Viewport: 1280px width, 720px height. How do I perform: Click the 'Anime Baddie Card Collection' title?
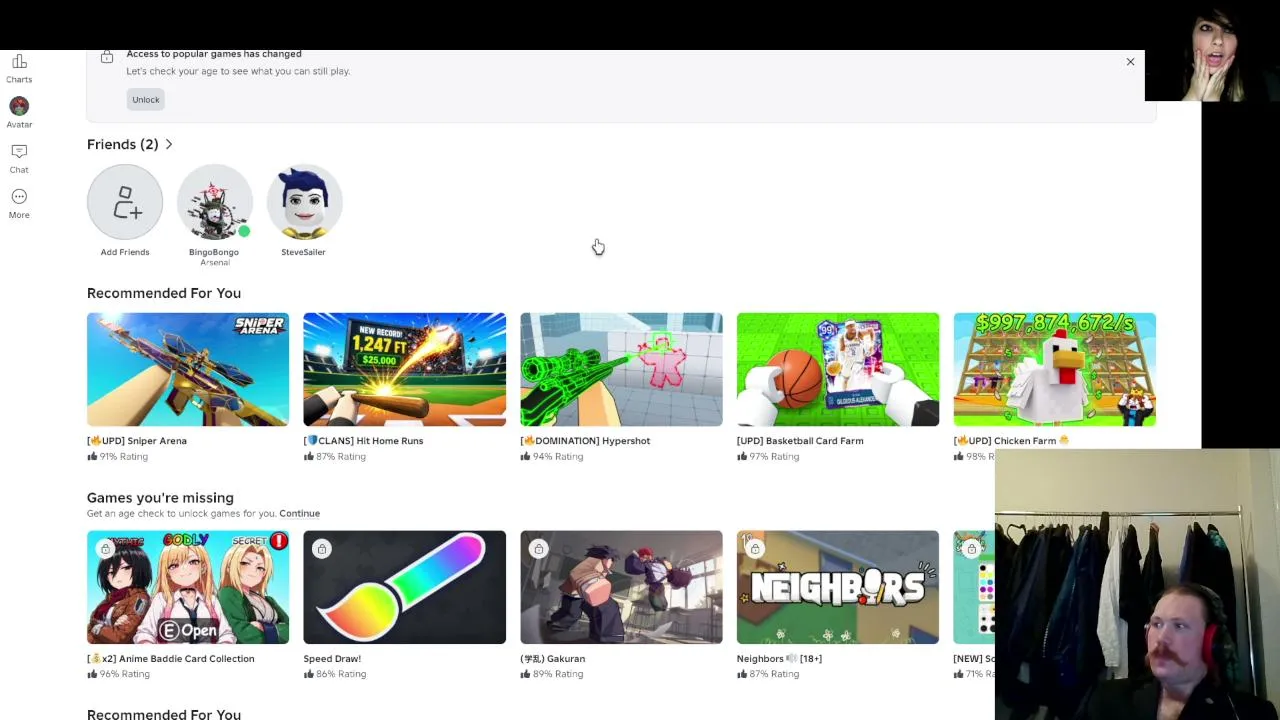point(171,659)
